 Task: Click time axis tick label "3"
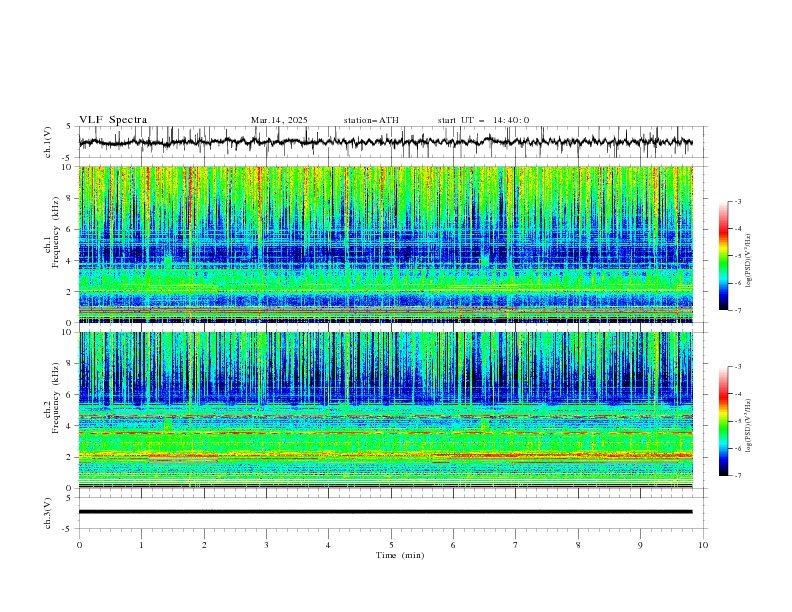(266, 545)
